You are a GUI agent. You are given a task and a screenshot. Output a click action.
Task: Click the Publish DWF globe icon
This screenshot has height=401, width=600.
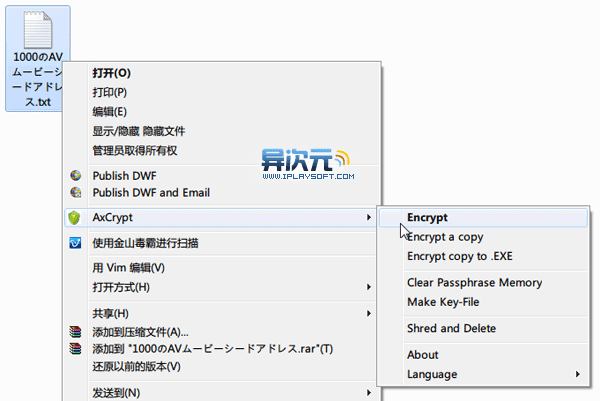click(x=74, y=175)
